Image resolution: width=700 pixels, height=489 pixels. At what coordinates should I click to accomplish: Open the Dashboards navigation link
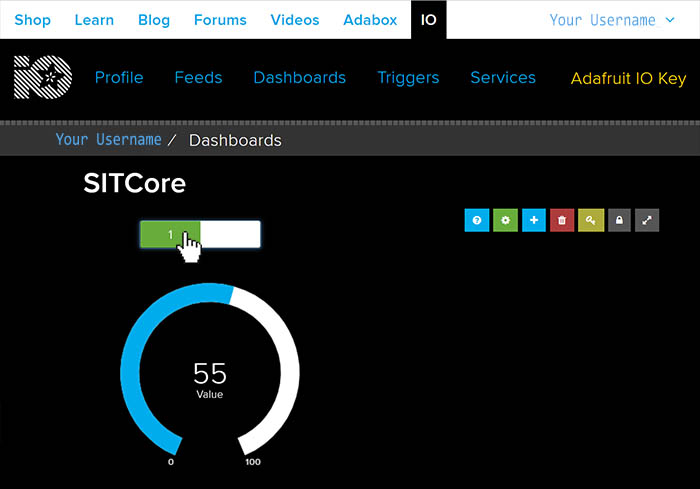tap(300, 78)
